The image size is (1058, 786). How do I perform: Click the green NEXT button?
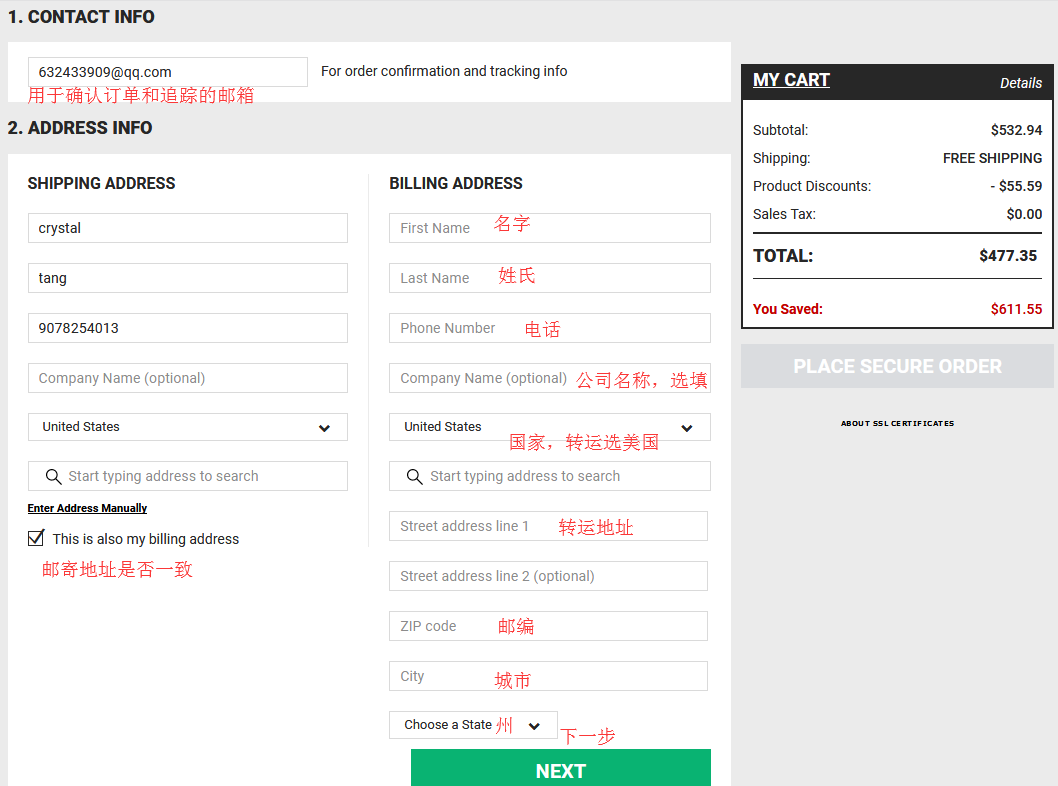pos(560,769)
